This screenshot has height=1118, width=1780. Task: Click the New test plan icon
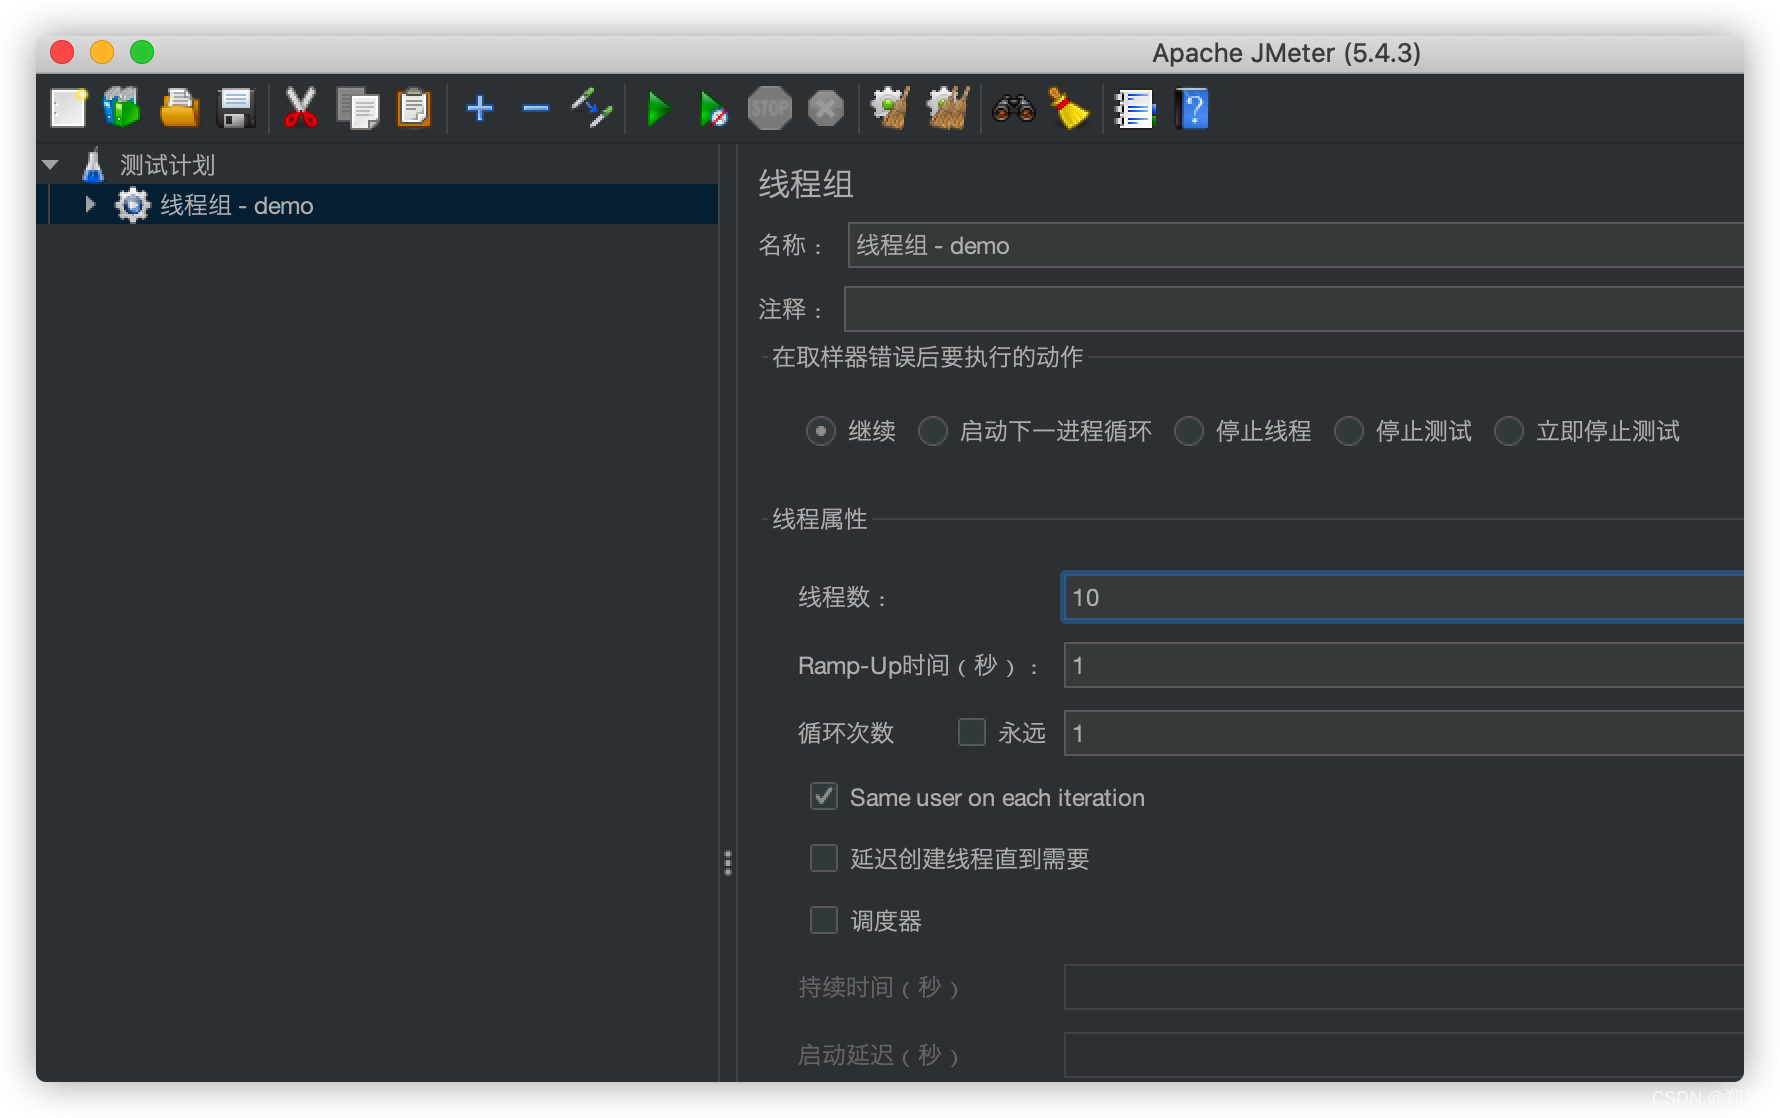click(x=68, y=108)
